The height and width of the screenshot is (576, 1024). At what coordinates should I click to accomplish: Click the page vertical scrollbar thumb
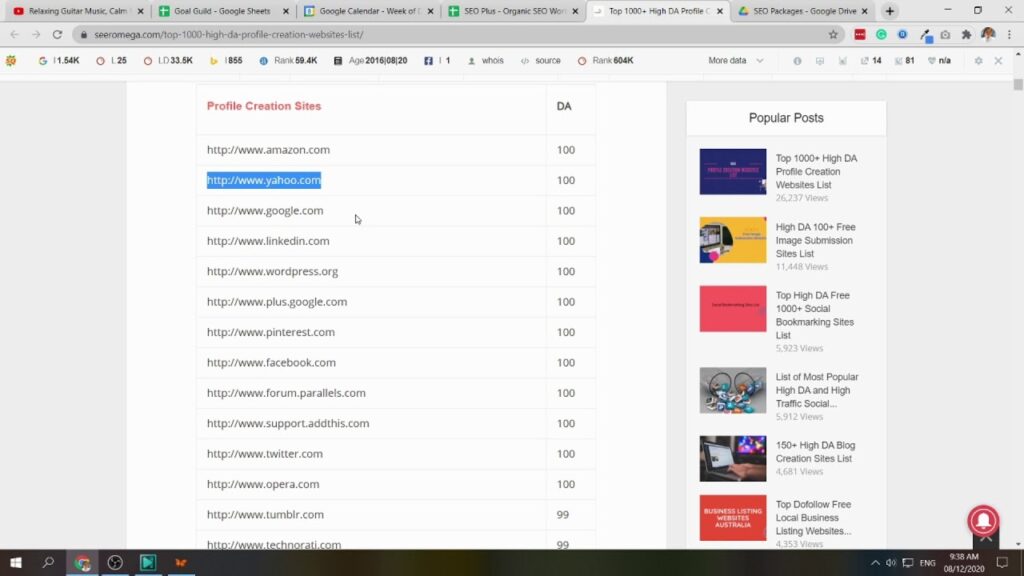pos(1018,84)
